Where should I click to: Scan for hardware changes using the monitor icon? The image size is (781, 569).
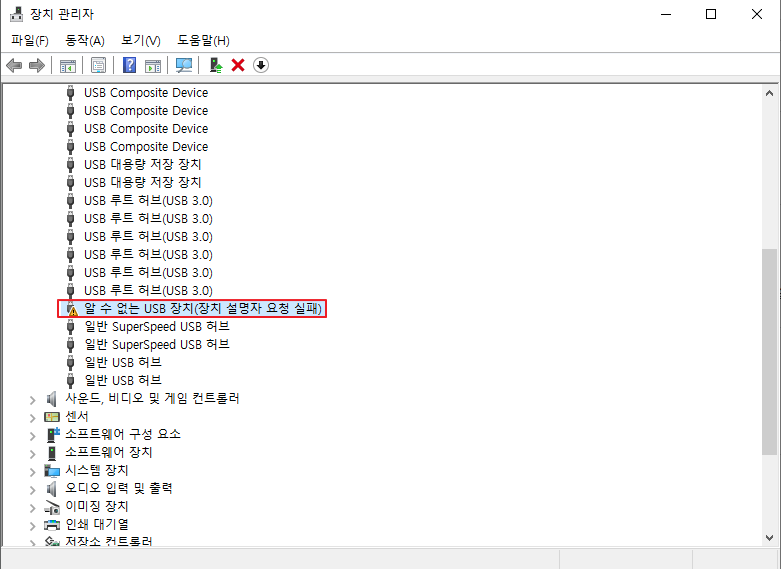(184, 65)
